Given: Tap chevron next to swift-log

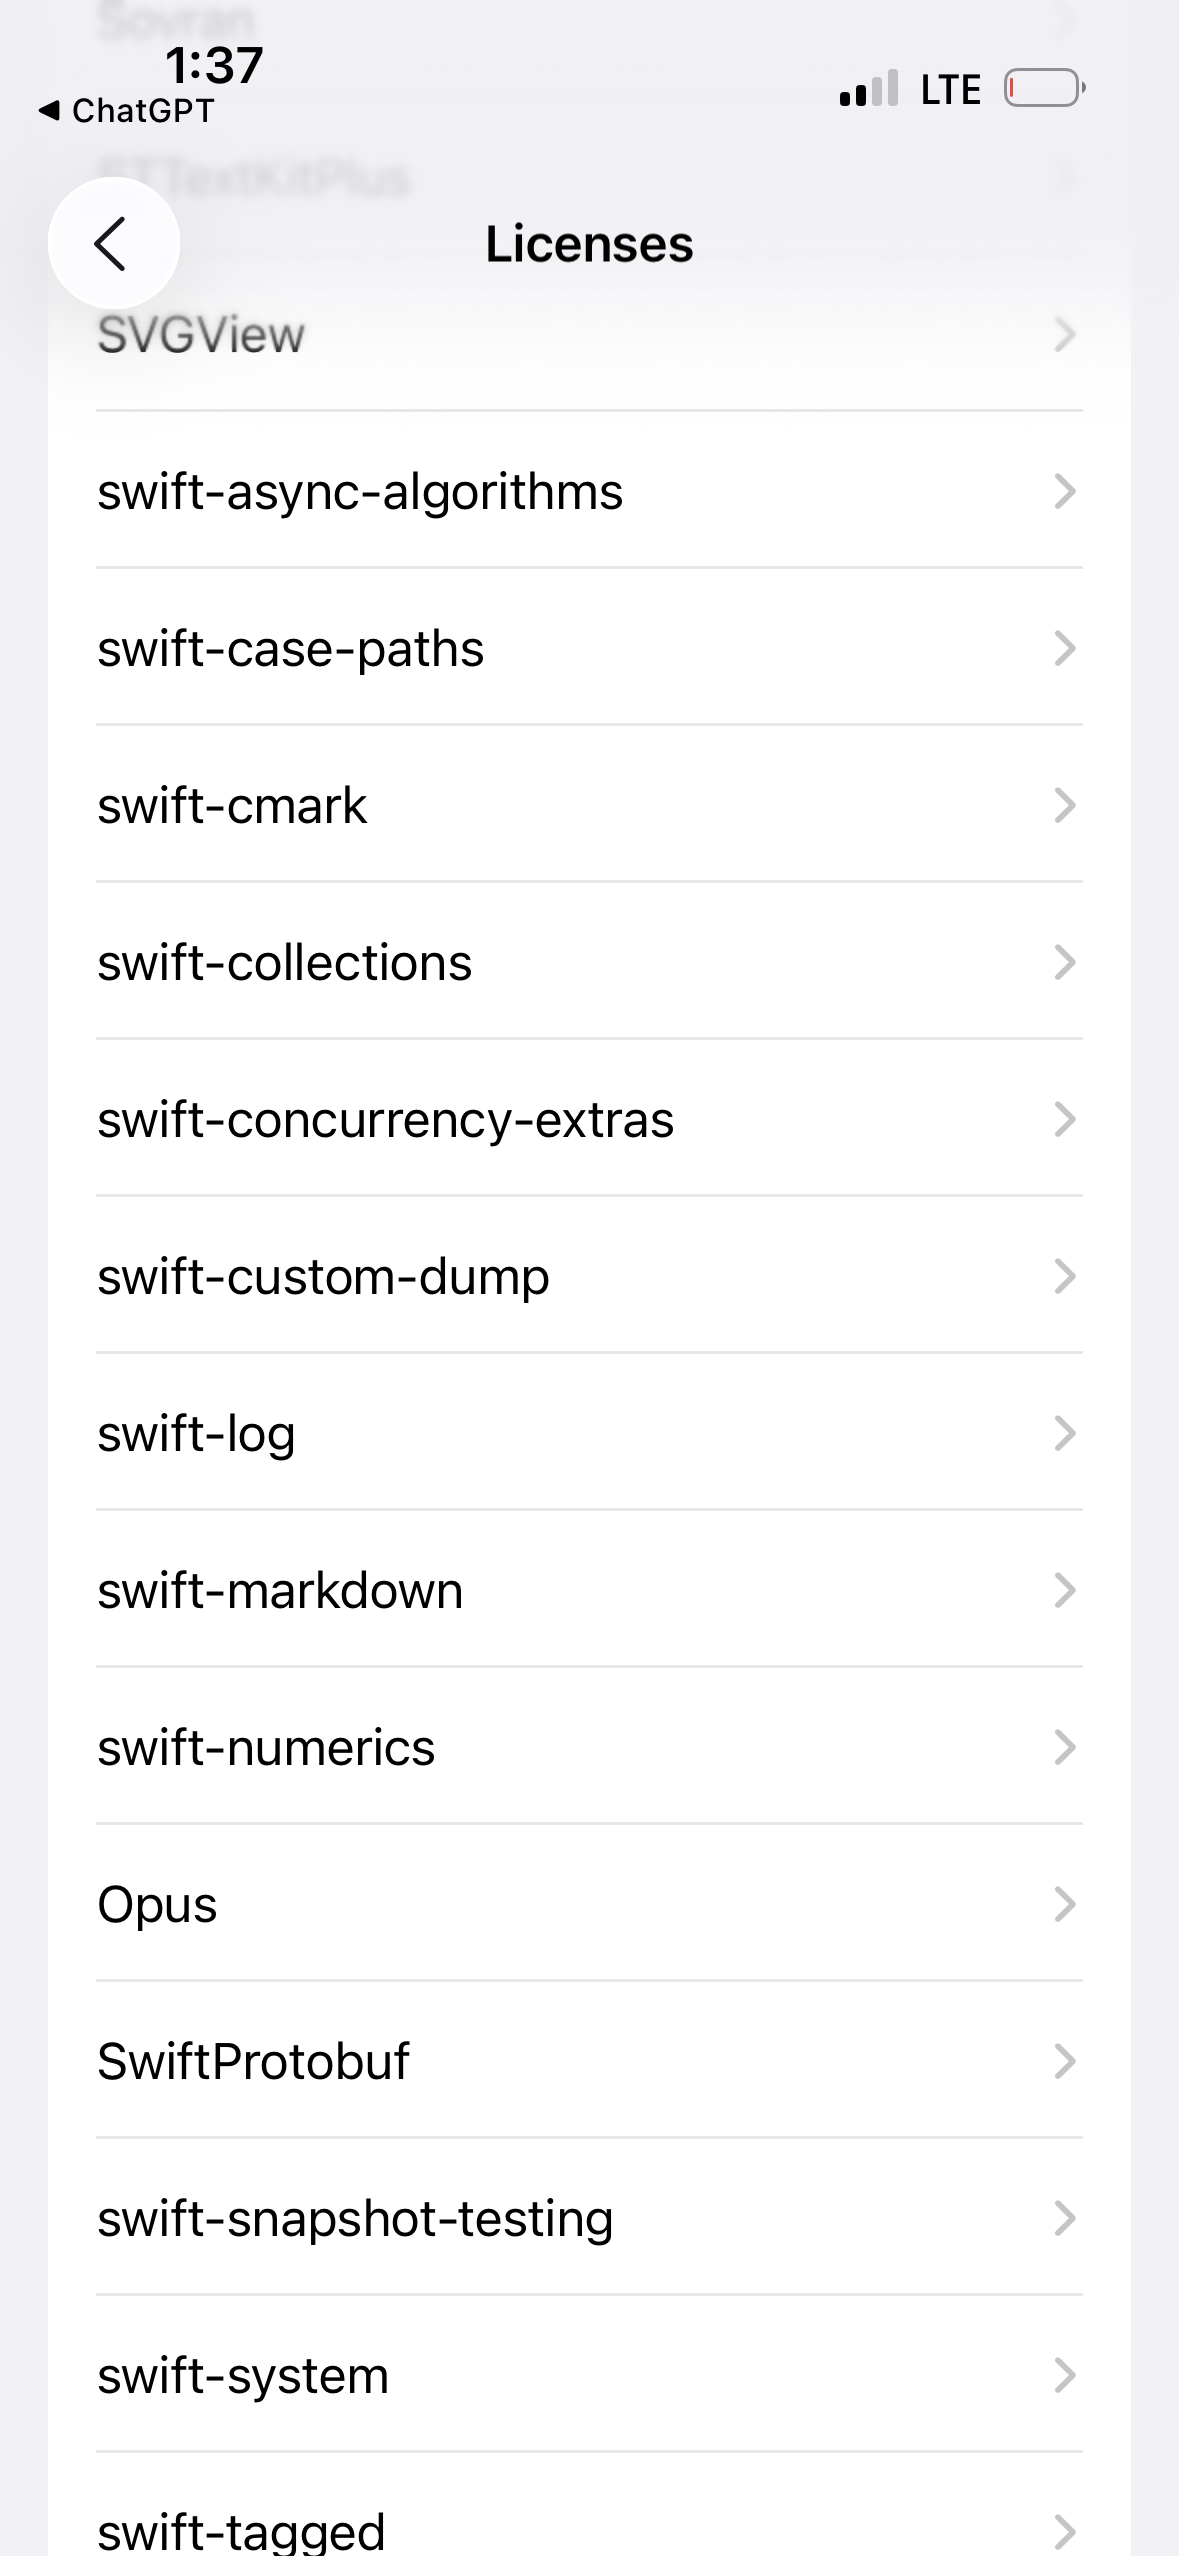Looking at the screenshot, I should (1065, 1434).
